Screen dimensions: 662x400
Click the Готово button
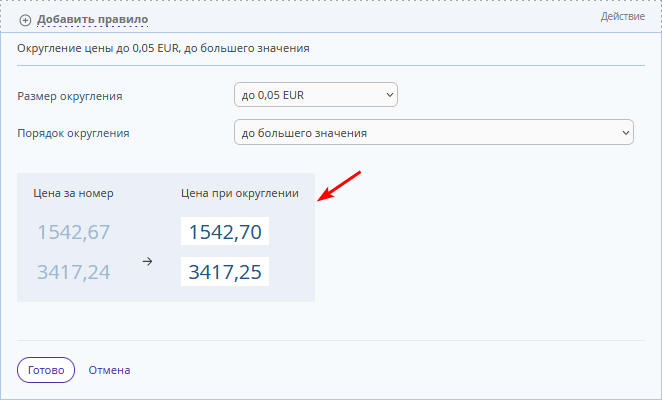[x=46, y=370]
